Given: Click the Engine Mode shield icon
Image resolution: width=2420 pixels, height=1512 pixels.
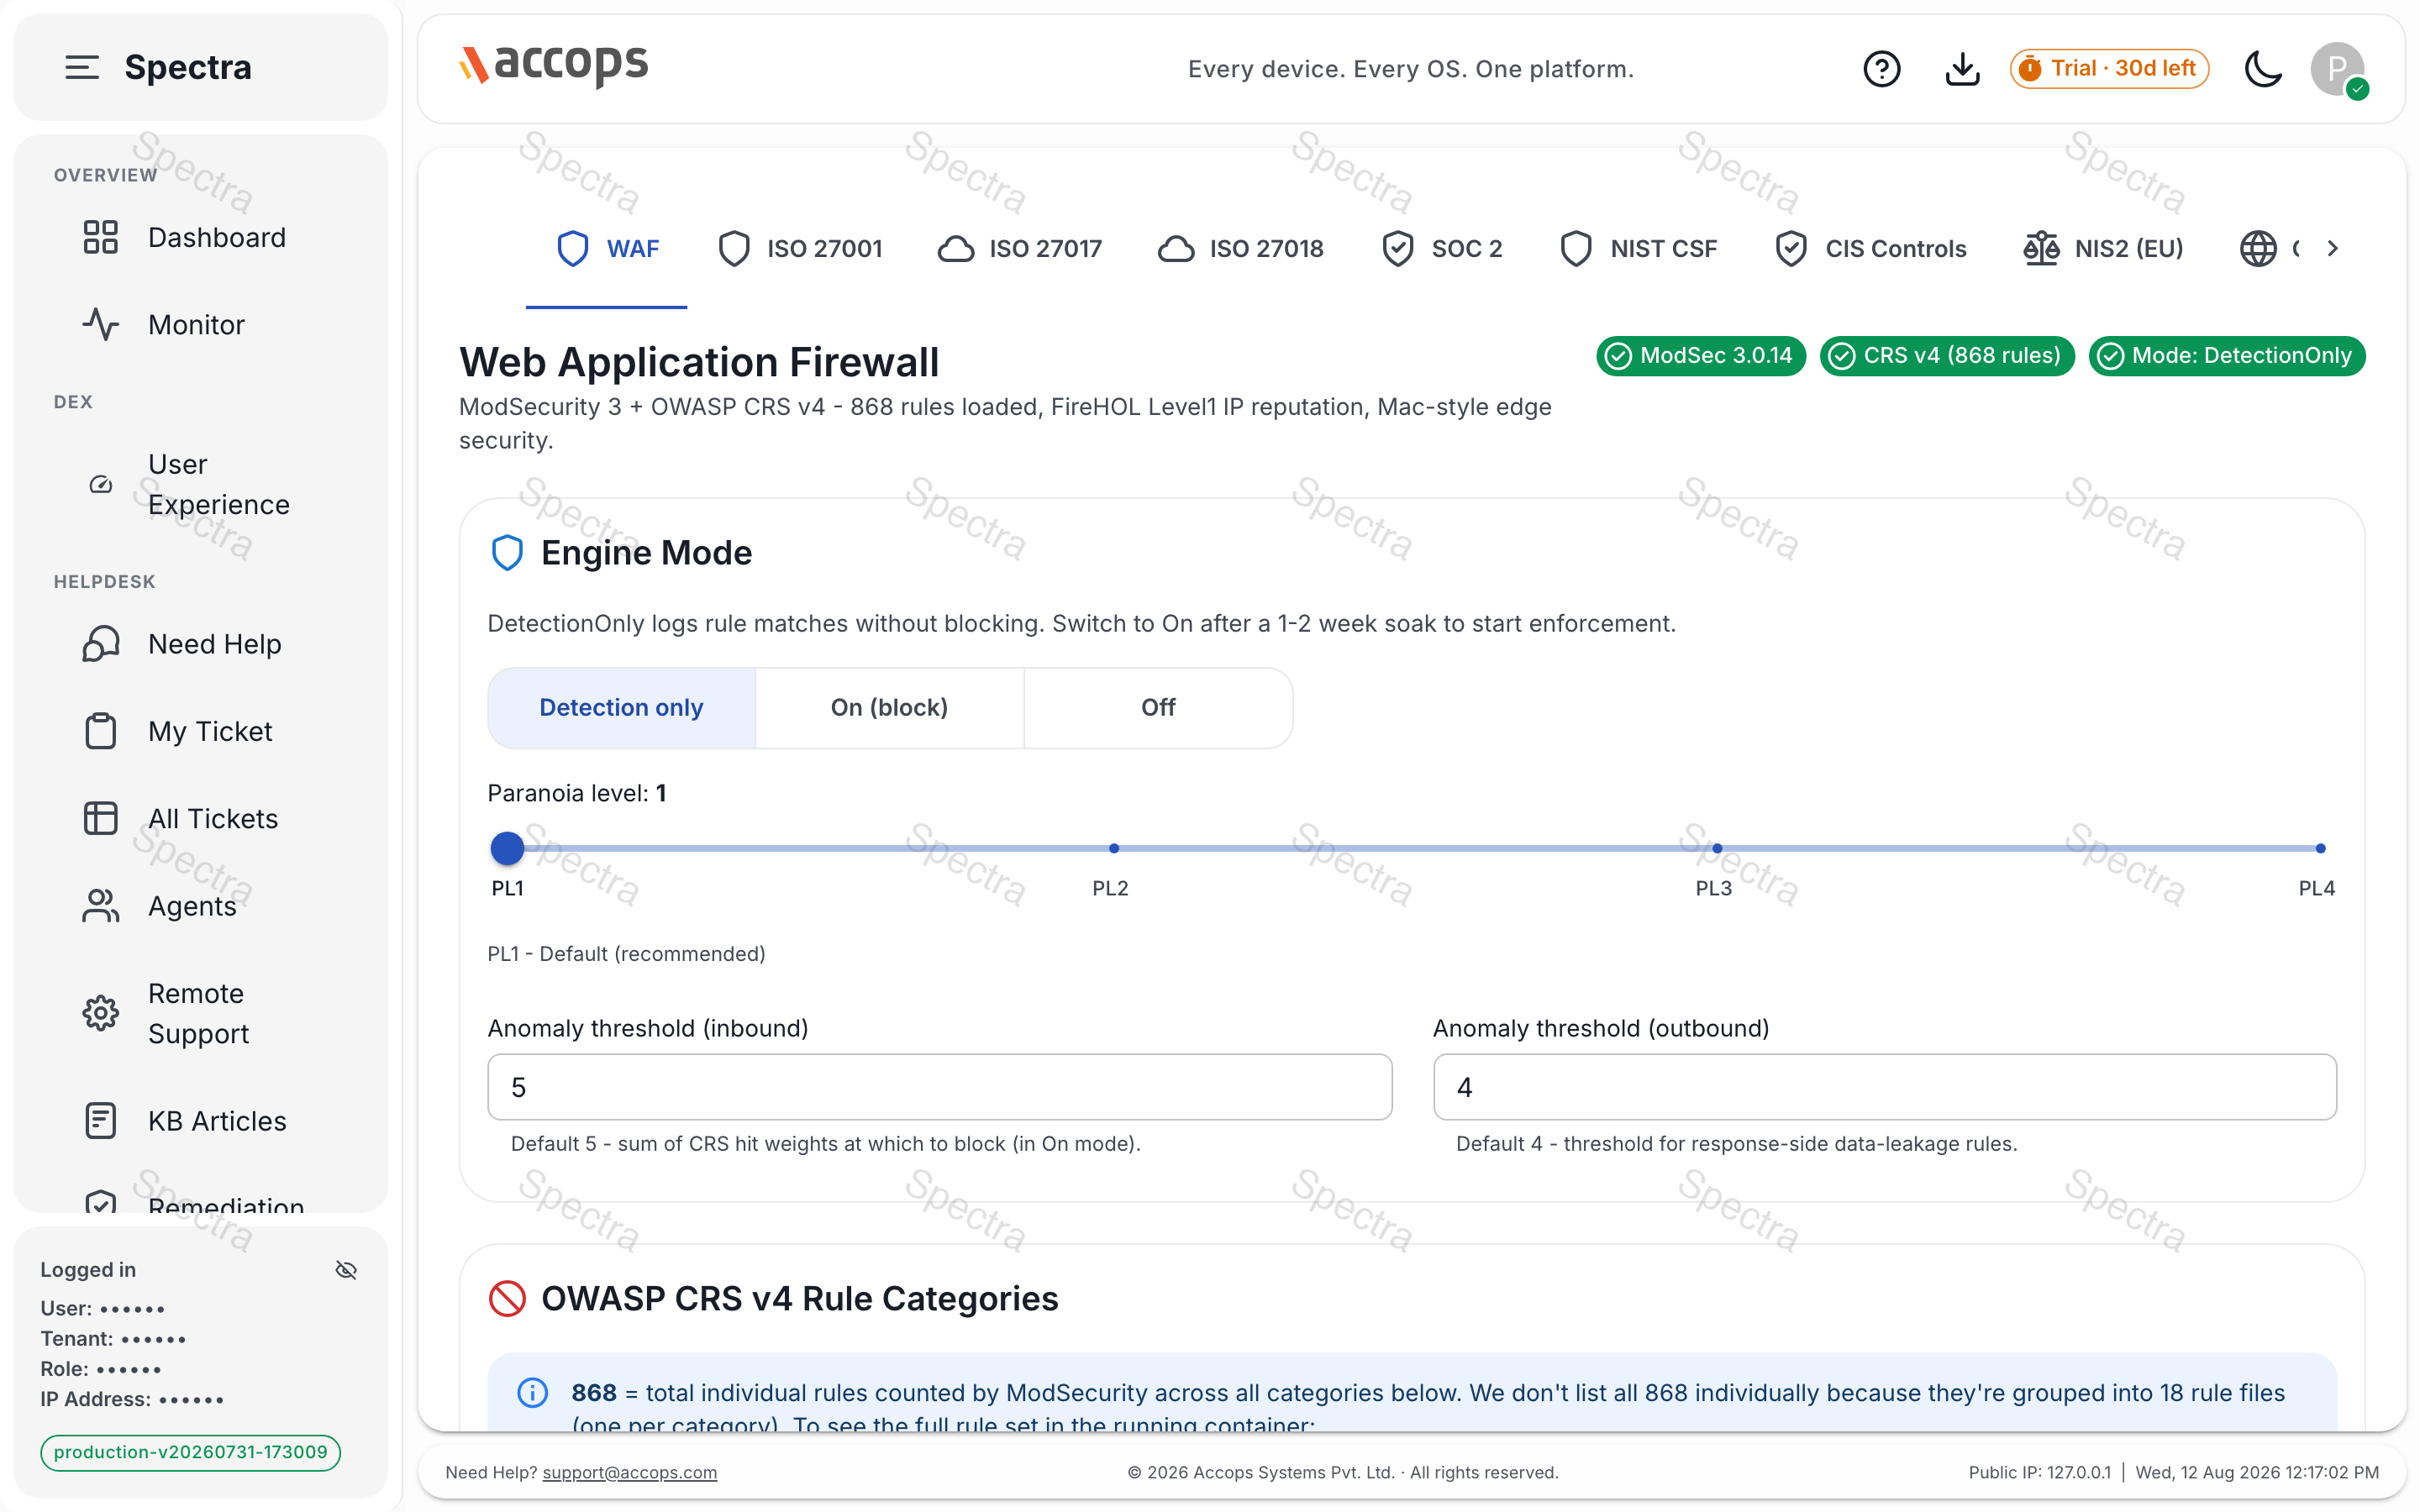Looking at the screenshot, I should 507,553.
